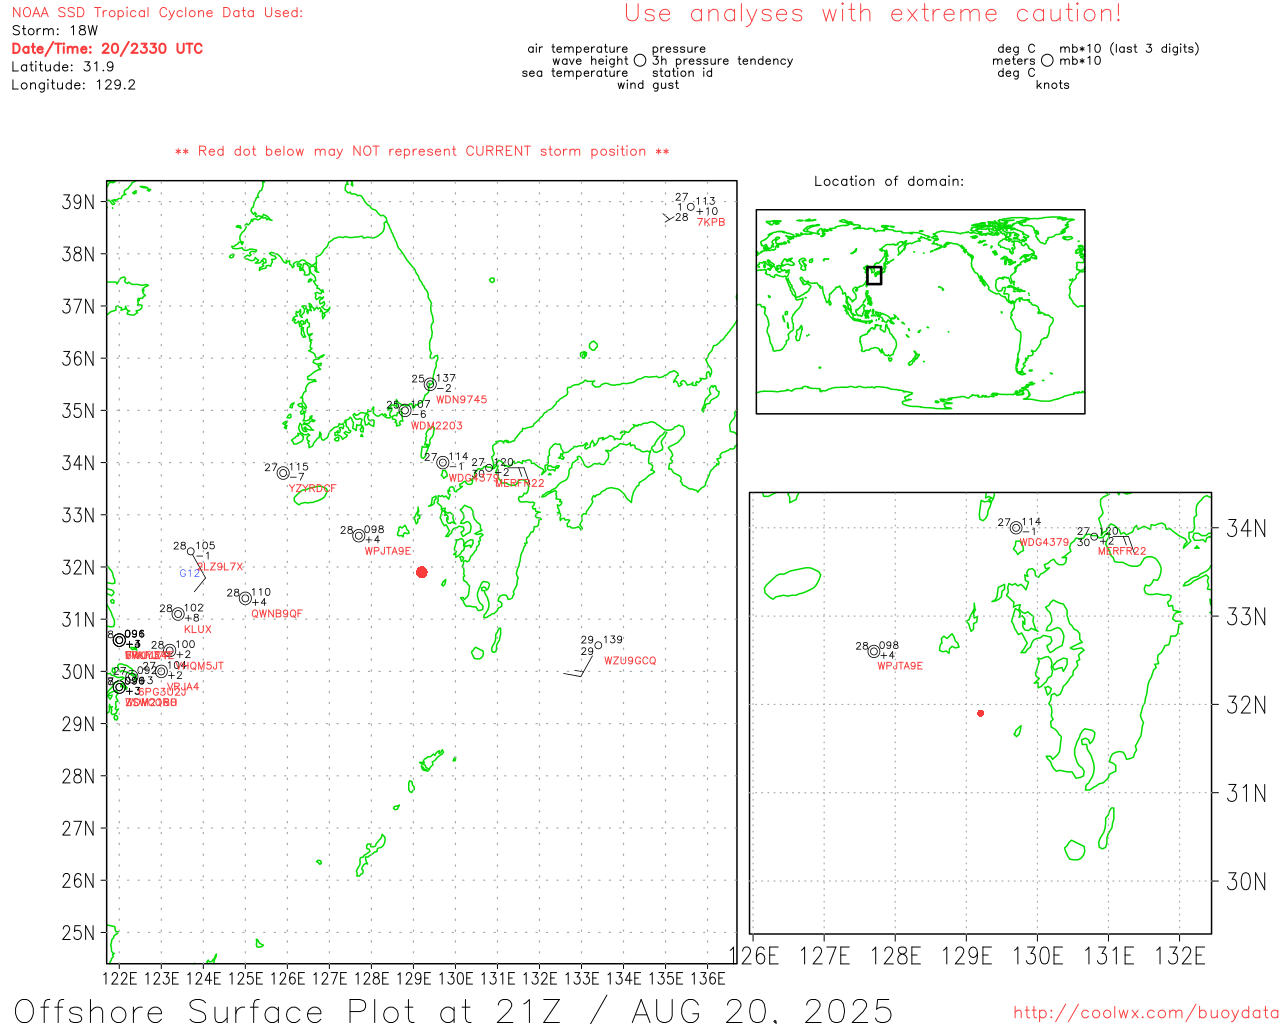
Task: Click the WPJTA9E label in the inset map
Action: point(900,666)
